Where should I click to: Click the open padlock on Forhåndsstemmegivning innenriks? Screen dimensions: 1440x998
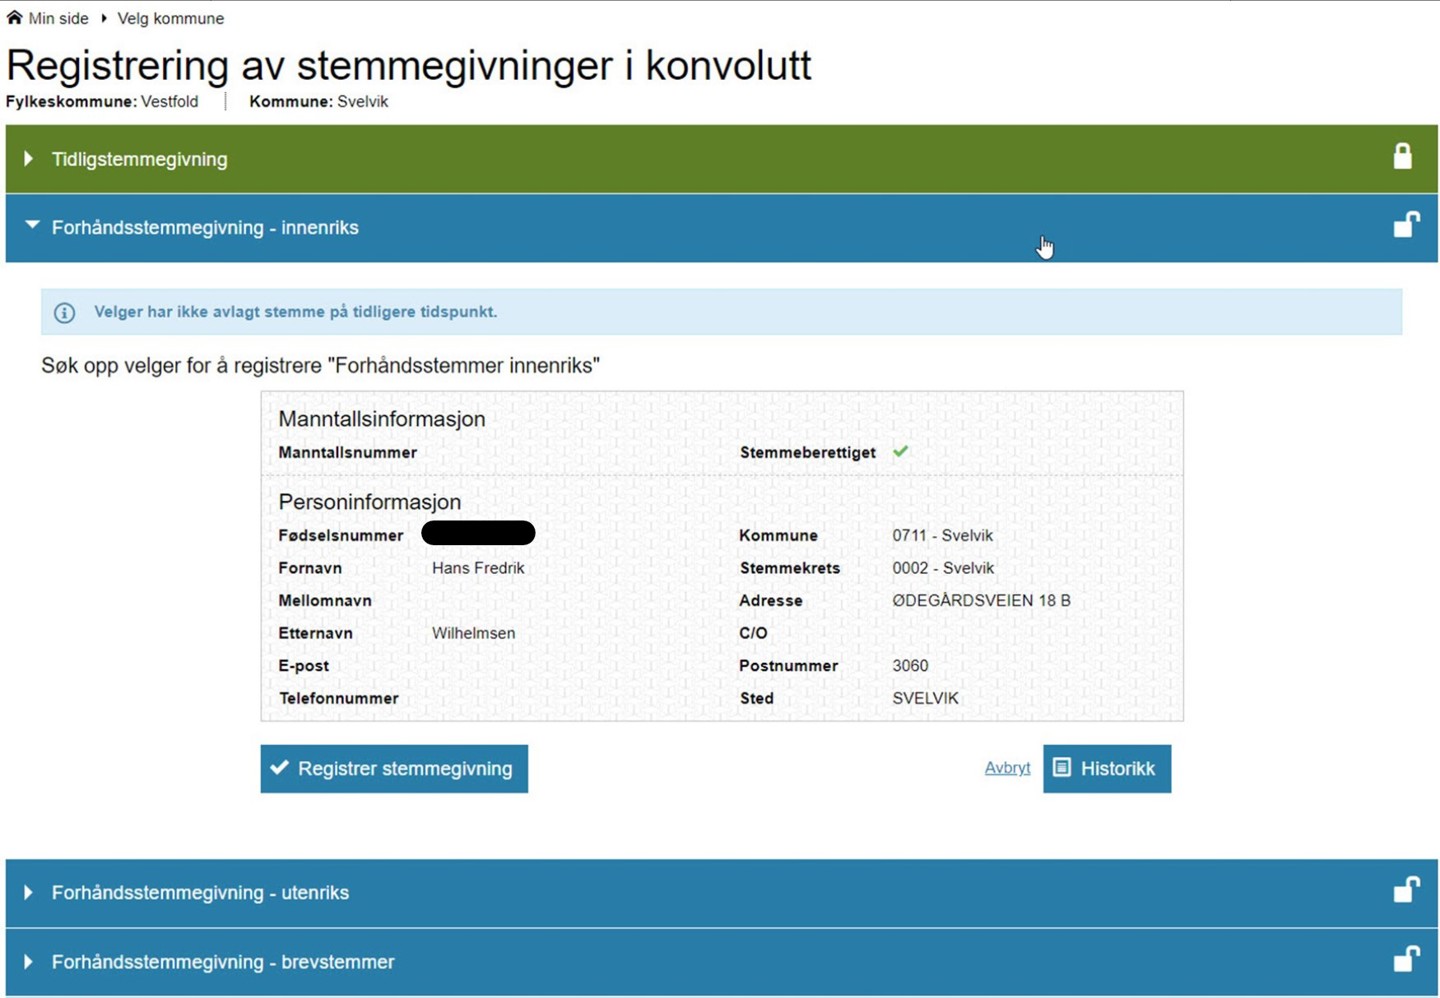click(x=1406, y=225)
